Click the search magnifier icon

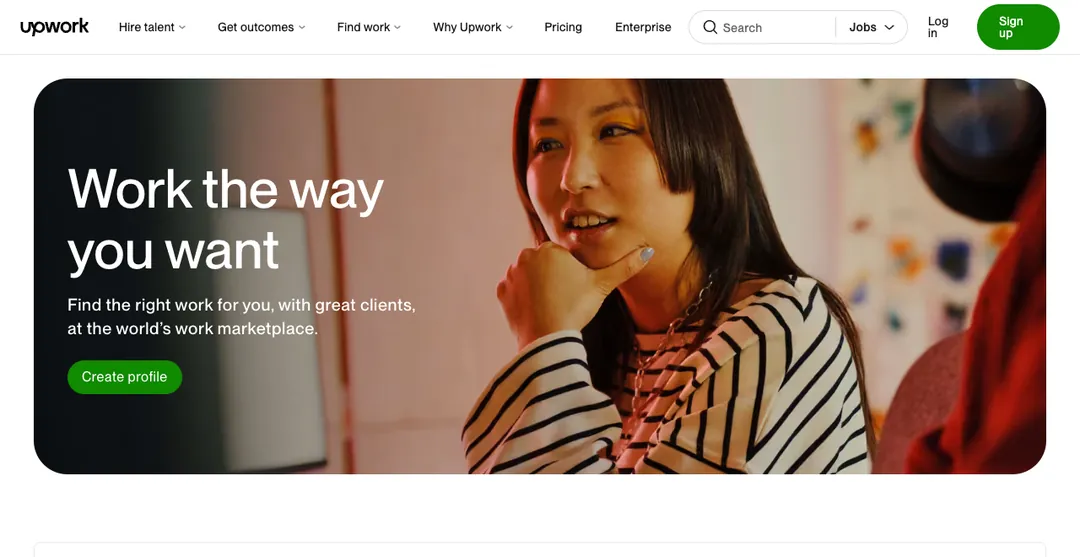[x=710, y=27]
